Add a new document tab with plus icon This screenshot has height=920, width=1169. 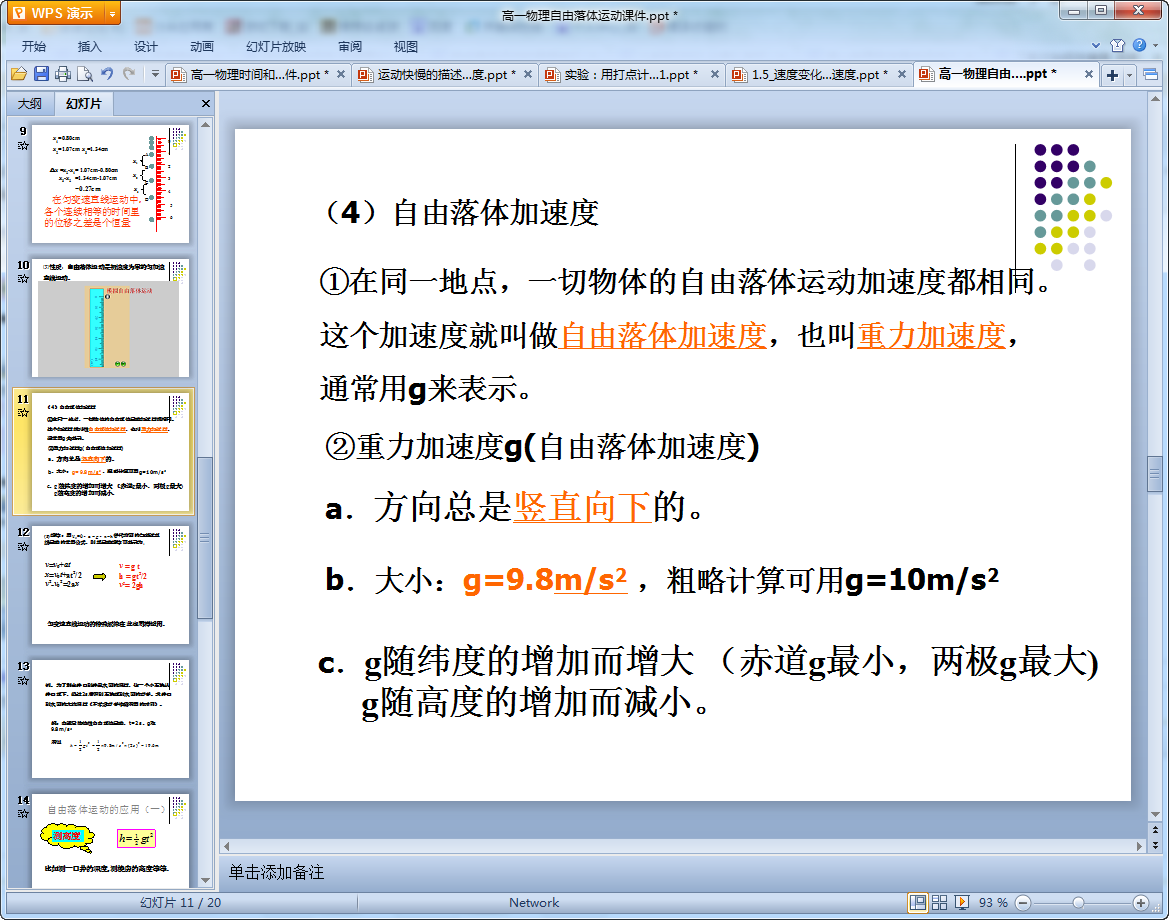(x=1112, y=75)
